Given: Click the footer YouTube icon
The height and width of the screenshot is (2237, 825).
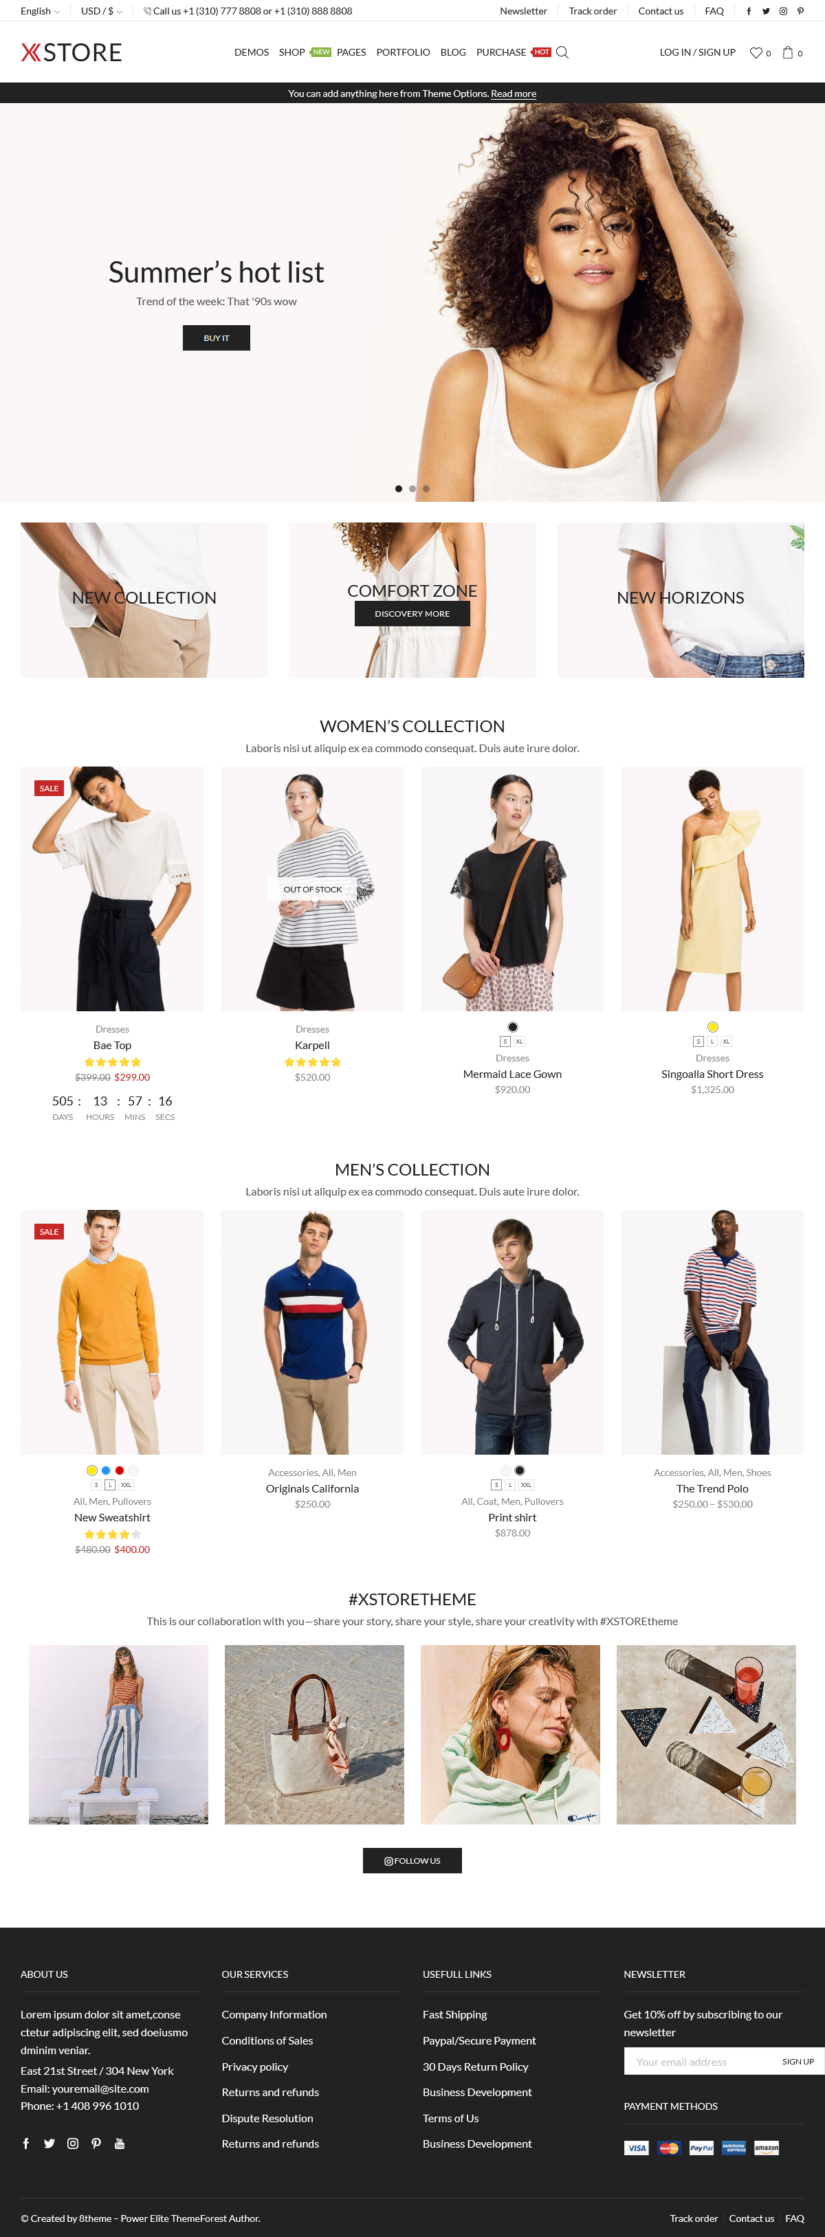Looking at the screenshot, I should point(120,2143).
